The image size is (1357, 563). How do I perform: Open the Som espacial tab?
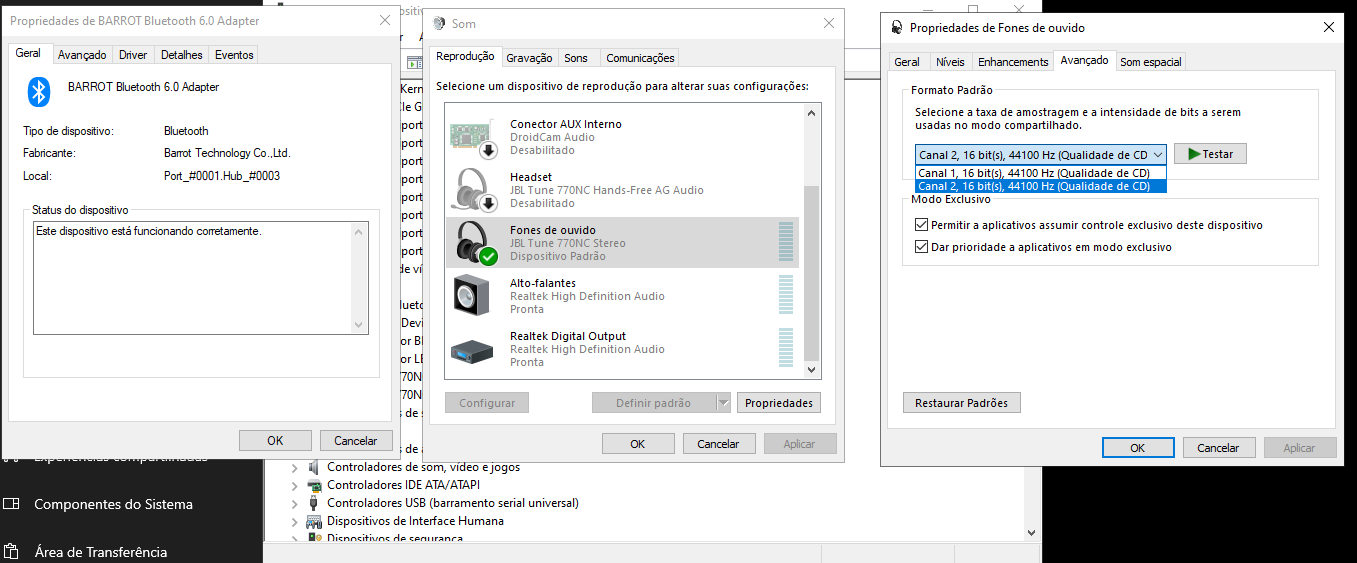click(x=1150, y=62)
